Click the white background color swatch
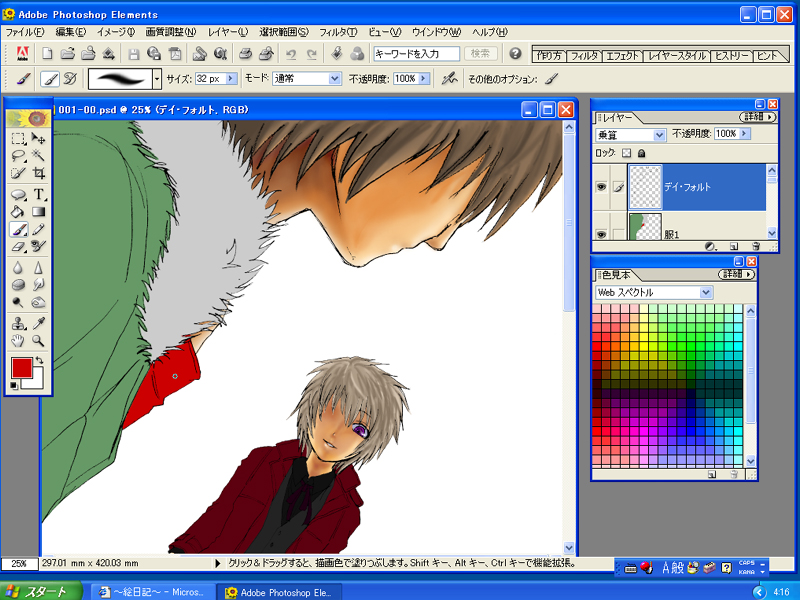Viewport: 800px width, 600px height. [36, 382]
